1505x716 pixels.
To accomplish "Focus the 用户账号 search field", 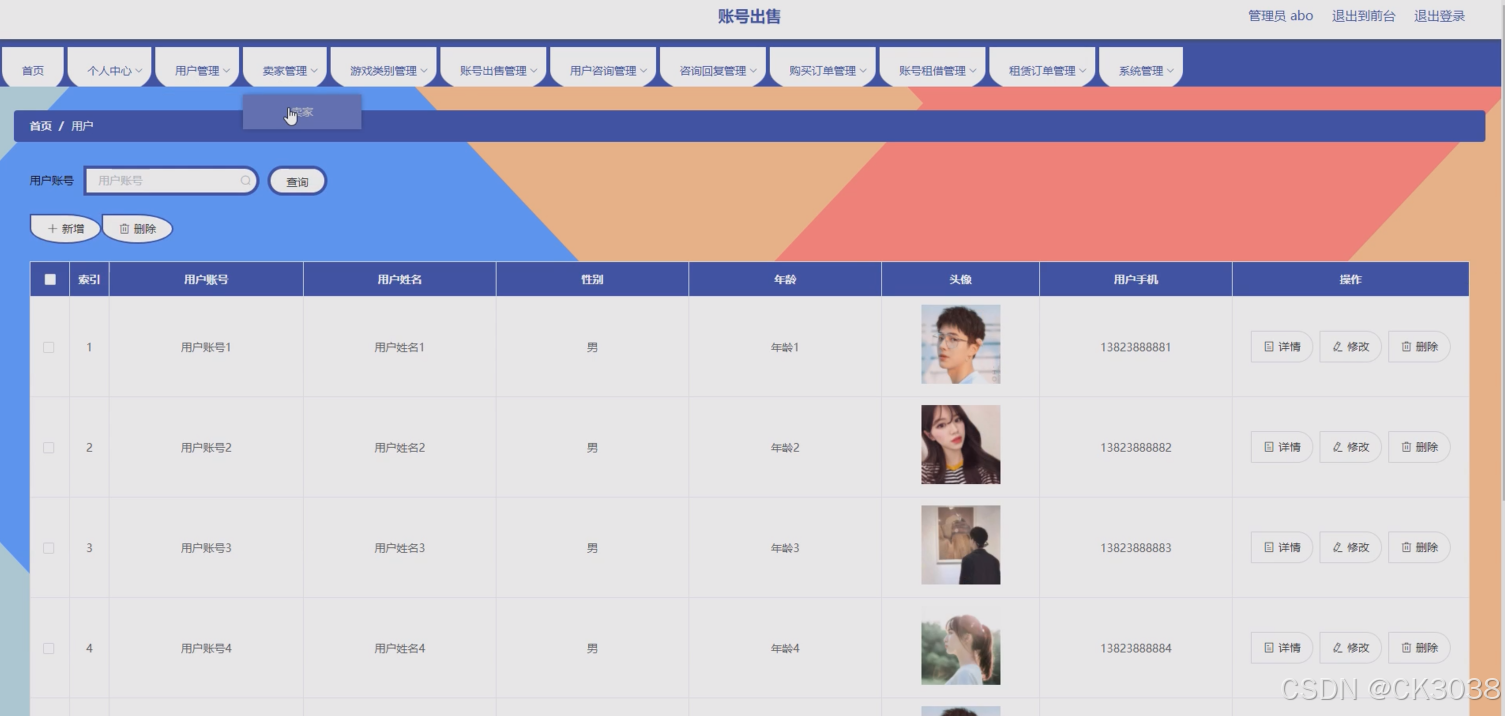I will coord(171,181).
